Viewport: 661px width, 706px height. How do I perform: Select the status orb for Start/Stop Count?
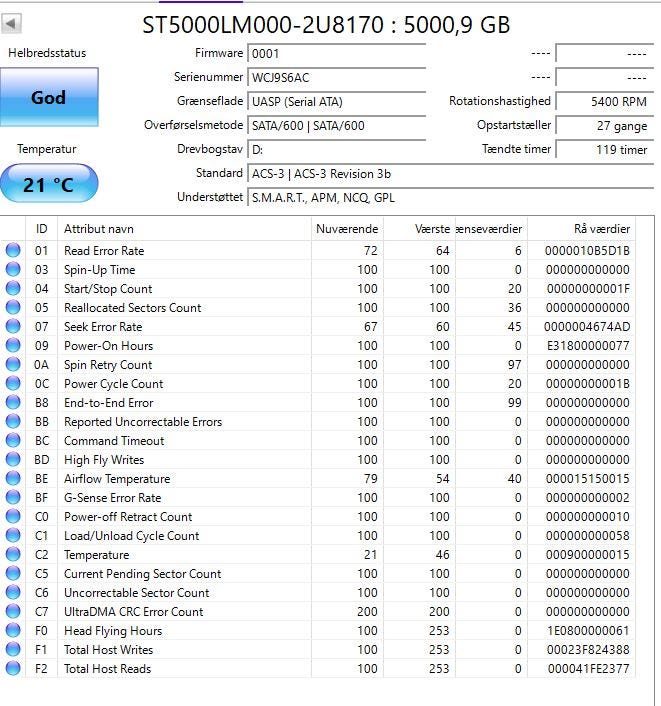pyautogui.click(x=13, y=288)
